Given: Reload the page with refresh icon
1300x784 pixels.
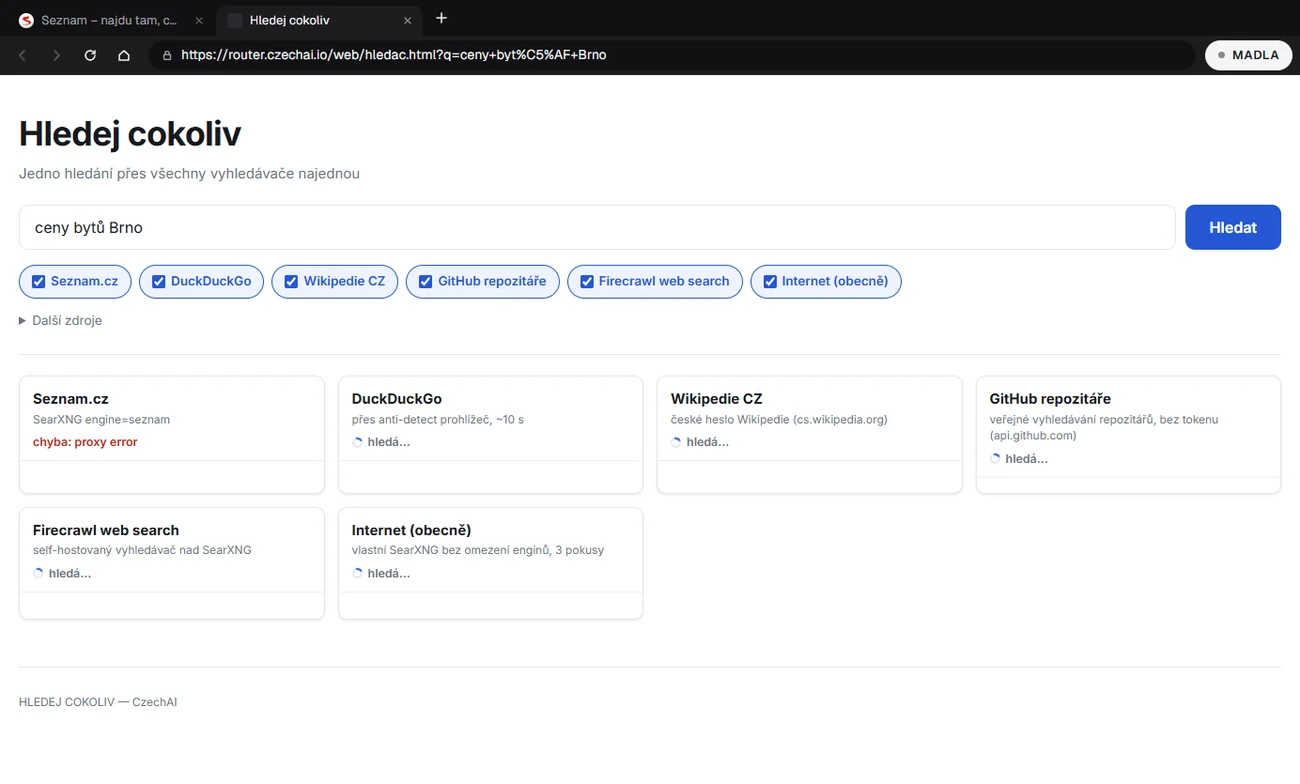Looking at the screenshot, I should [90, 55].
